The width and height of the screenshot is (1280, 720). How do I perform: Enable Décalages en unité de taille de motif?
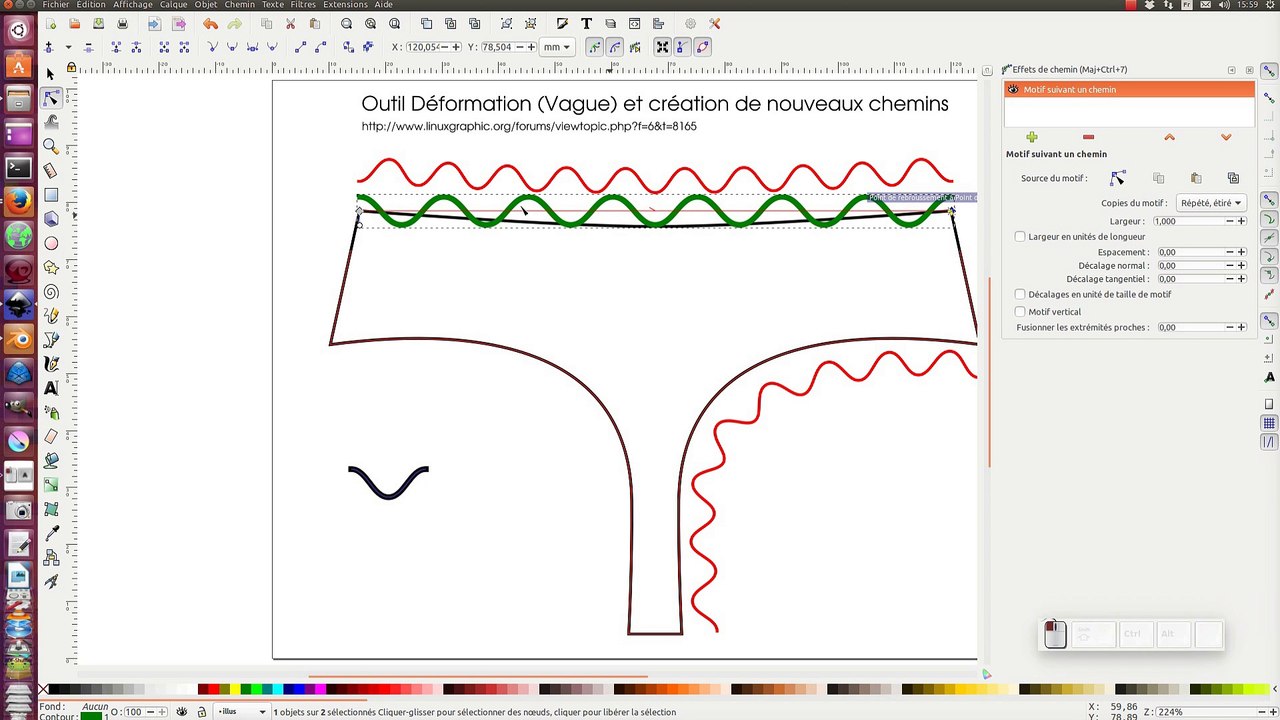[x=1020, y=295]
